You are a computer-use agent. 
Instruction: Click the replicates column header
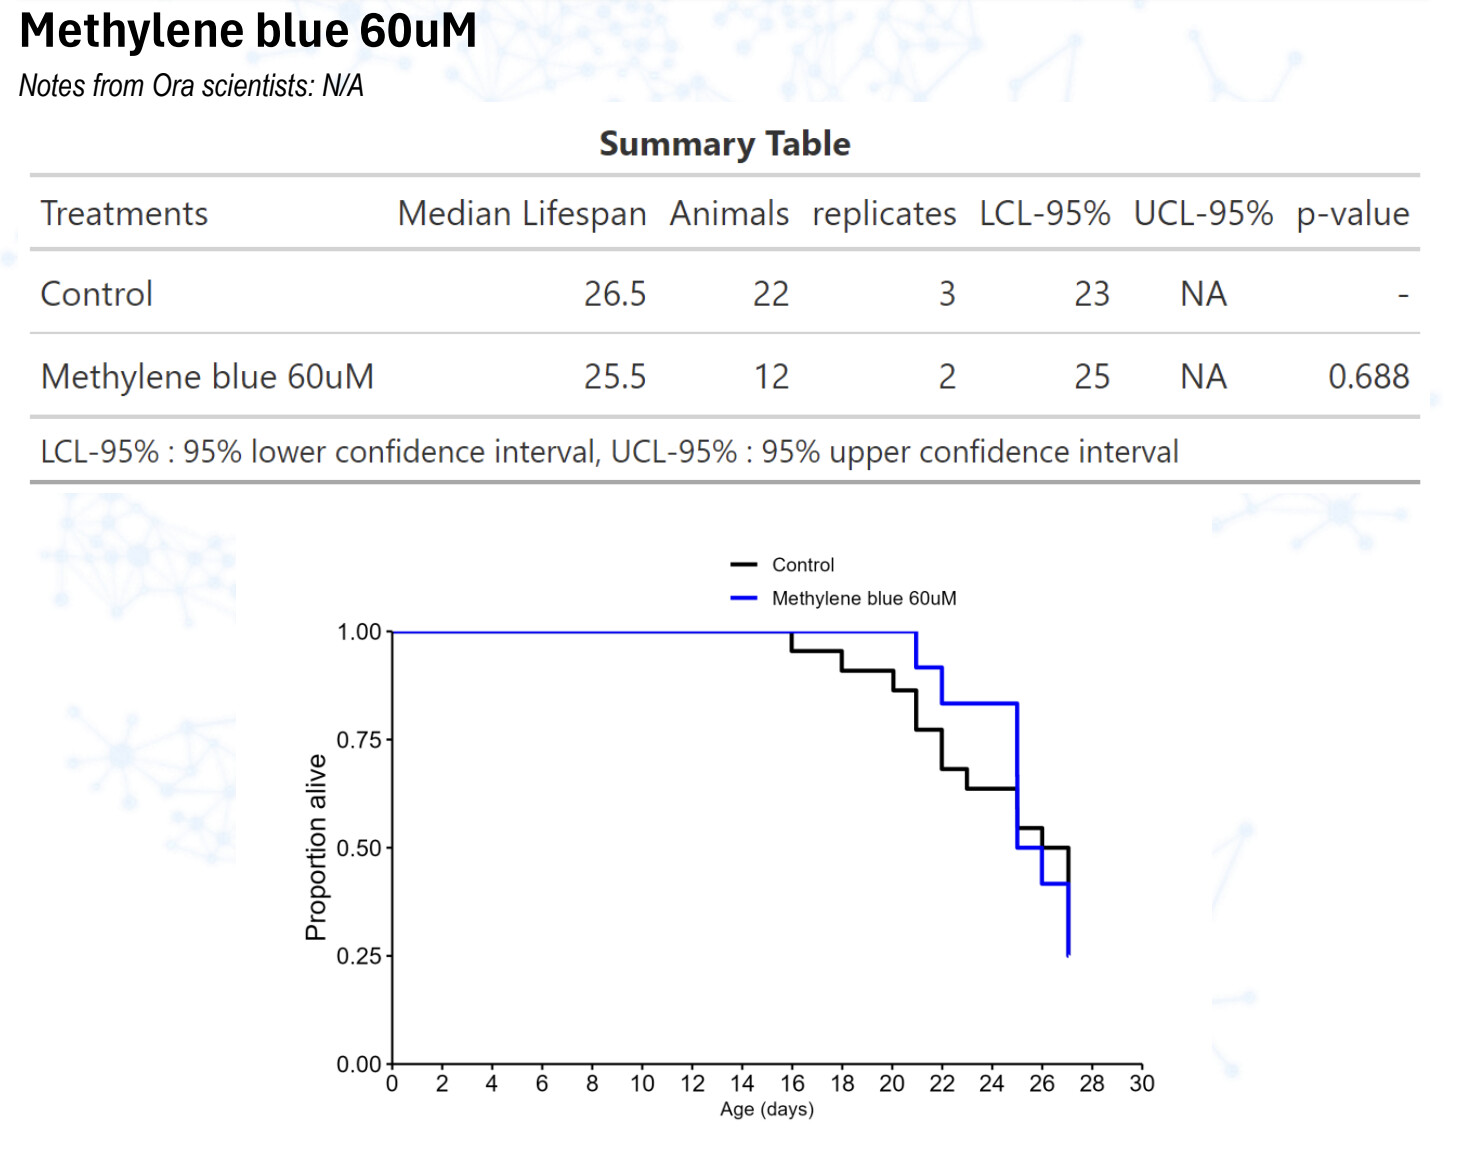pyautogui.click(x=883, y=214)
